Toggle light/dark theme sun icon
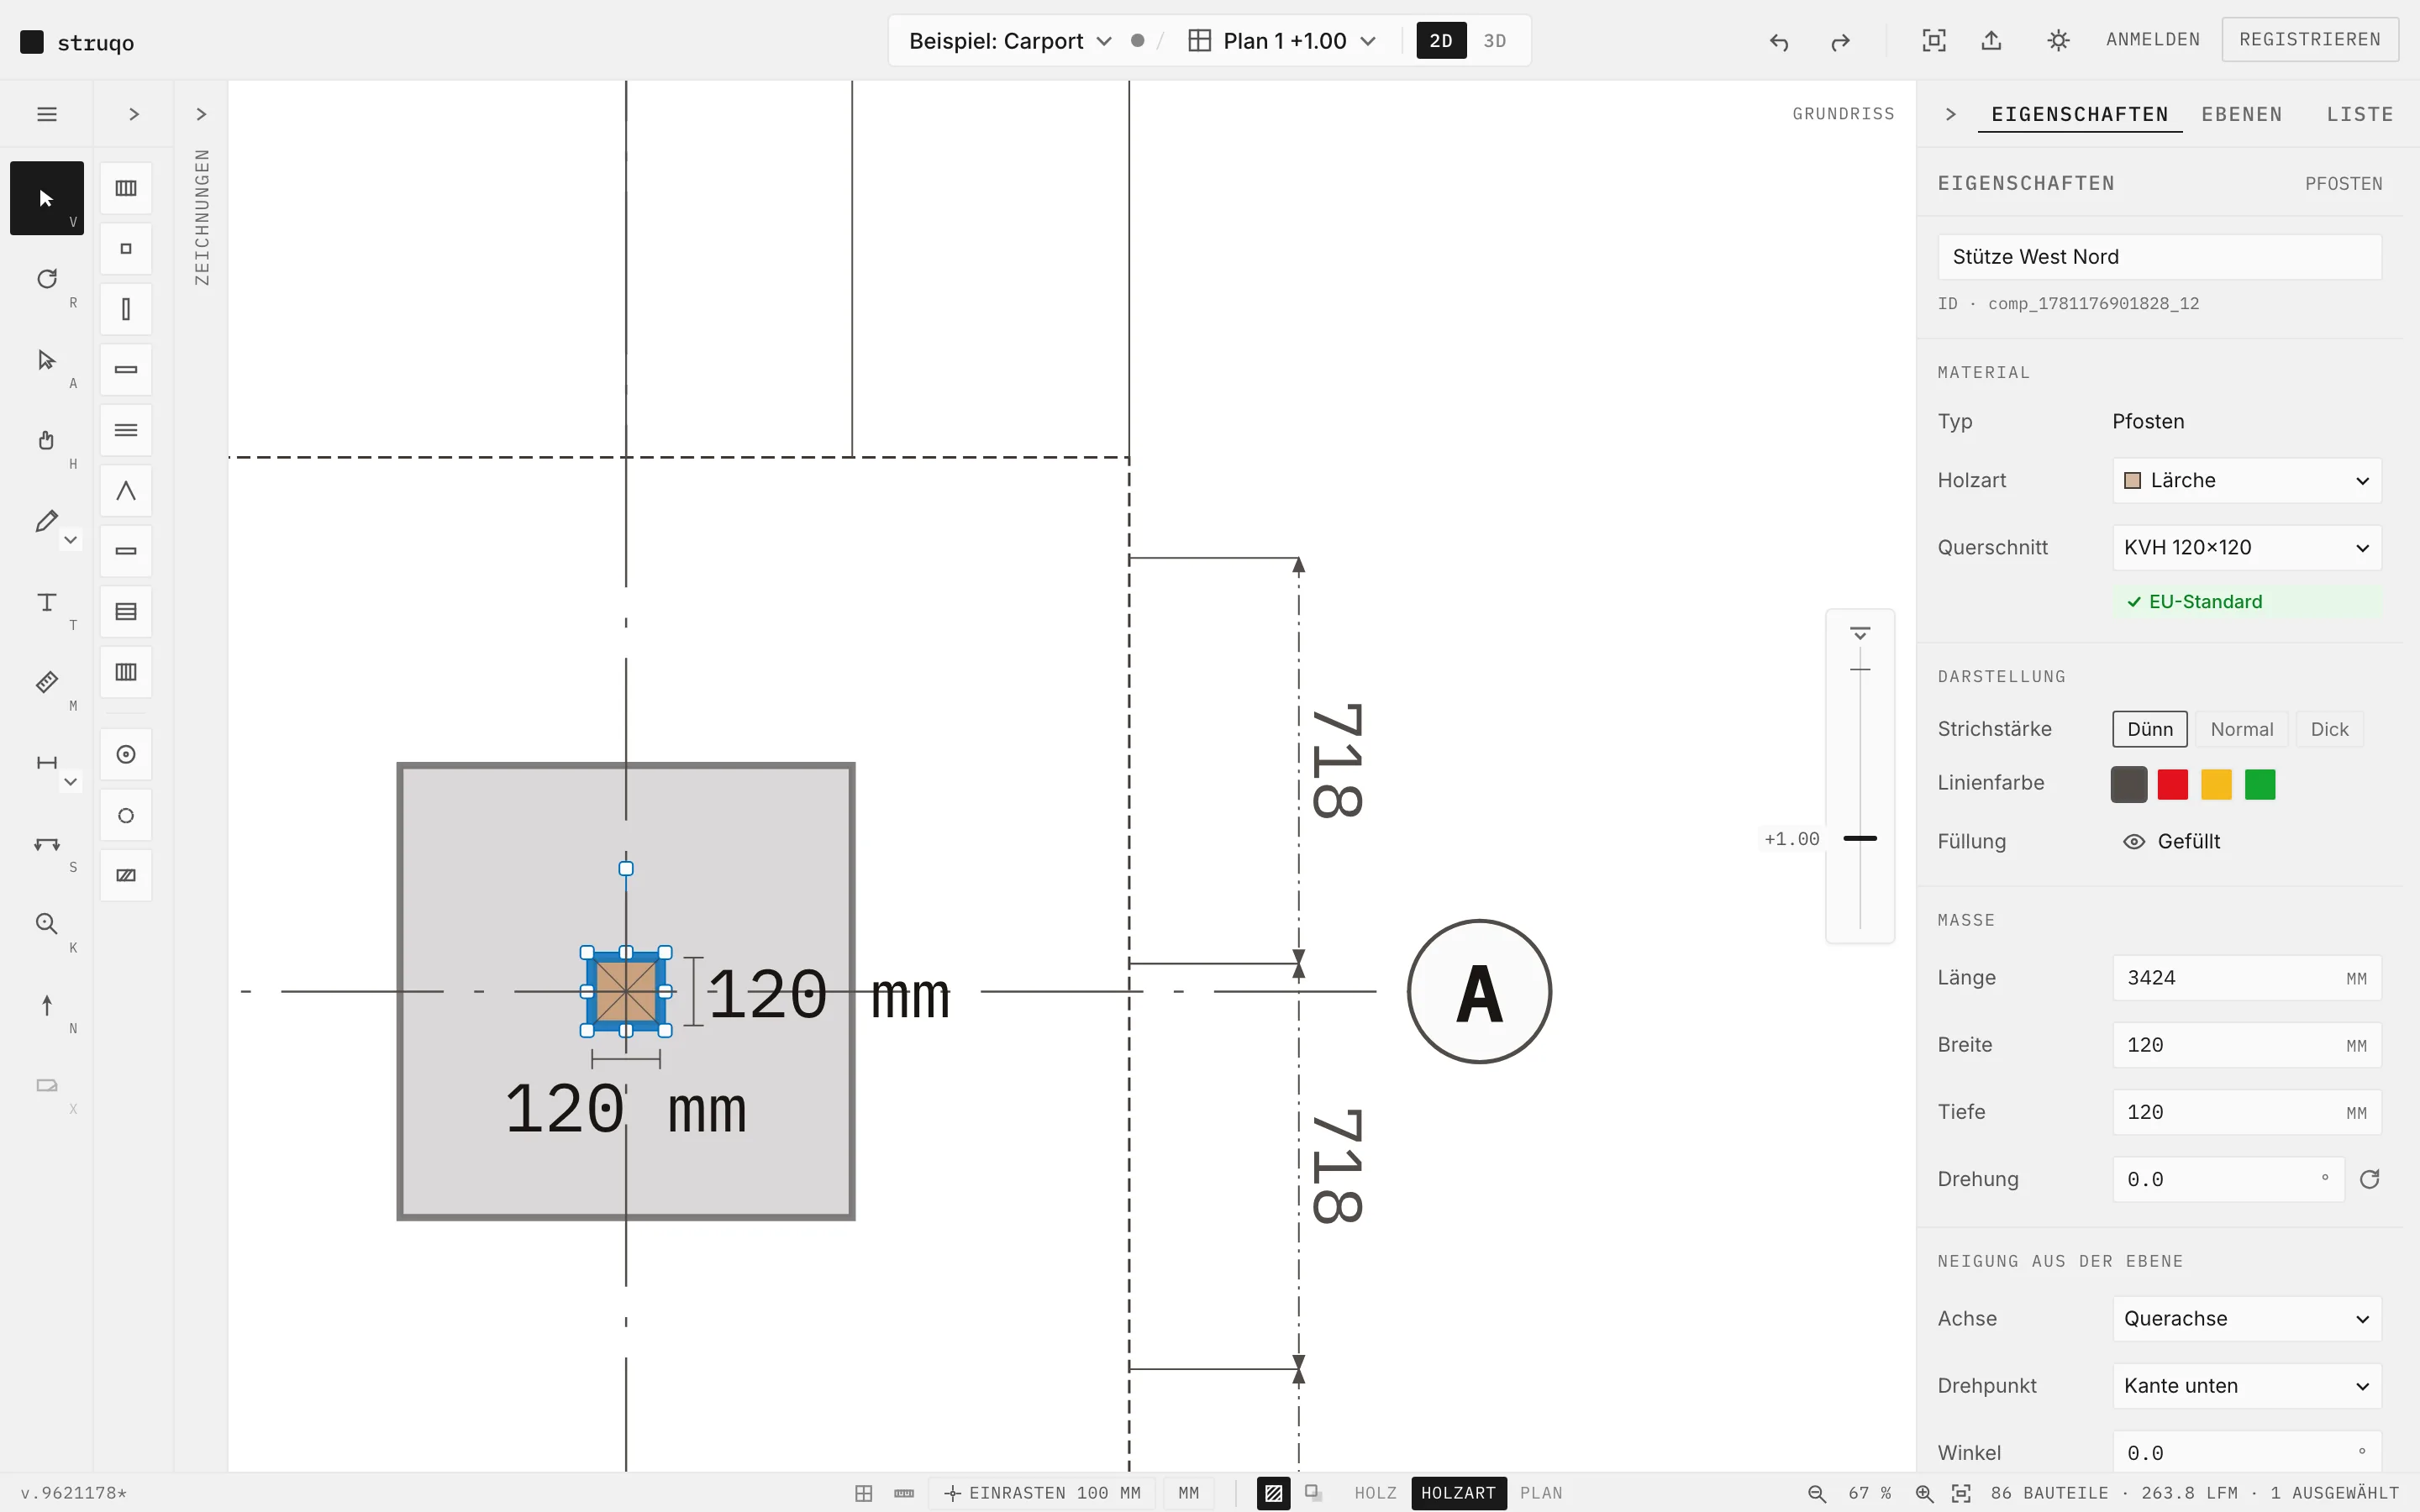 click(x=2058, y=40)
